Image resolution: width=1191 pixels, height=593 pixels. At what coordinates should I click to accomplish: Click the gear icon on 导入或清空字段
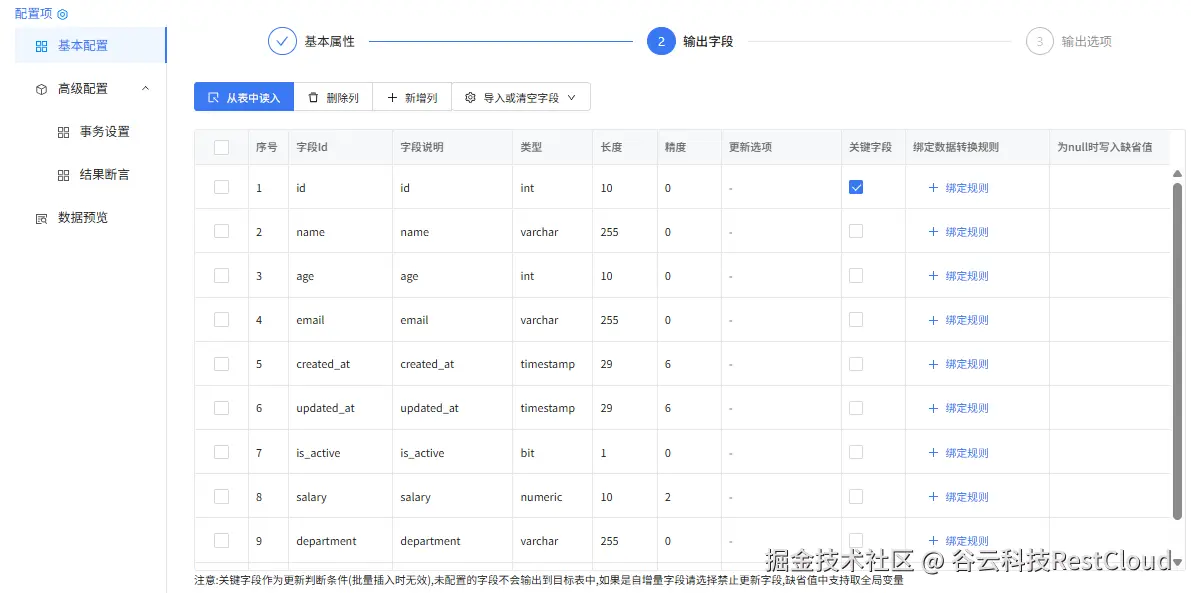pos(470,97)
